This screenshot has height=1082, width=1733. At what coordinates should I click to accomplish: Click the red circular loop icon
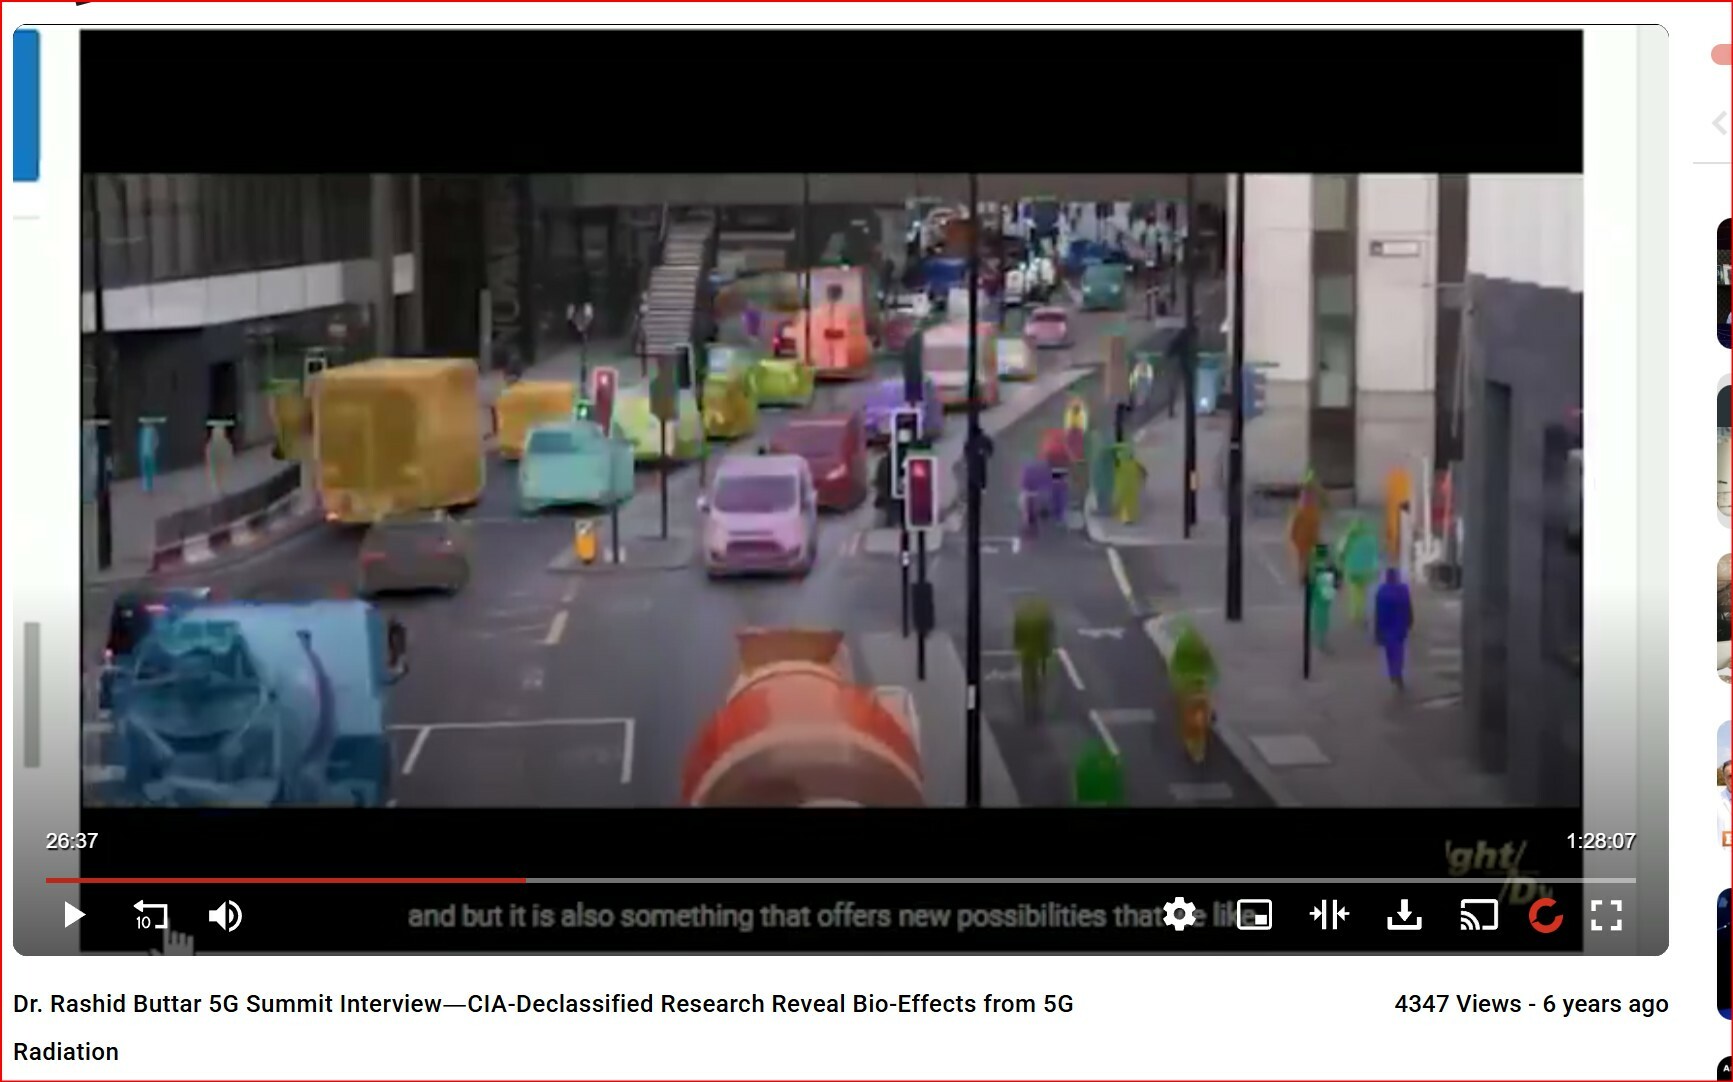[1545, 914]
